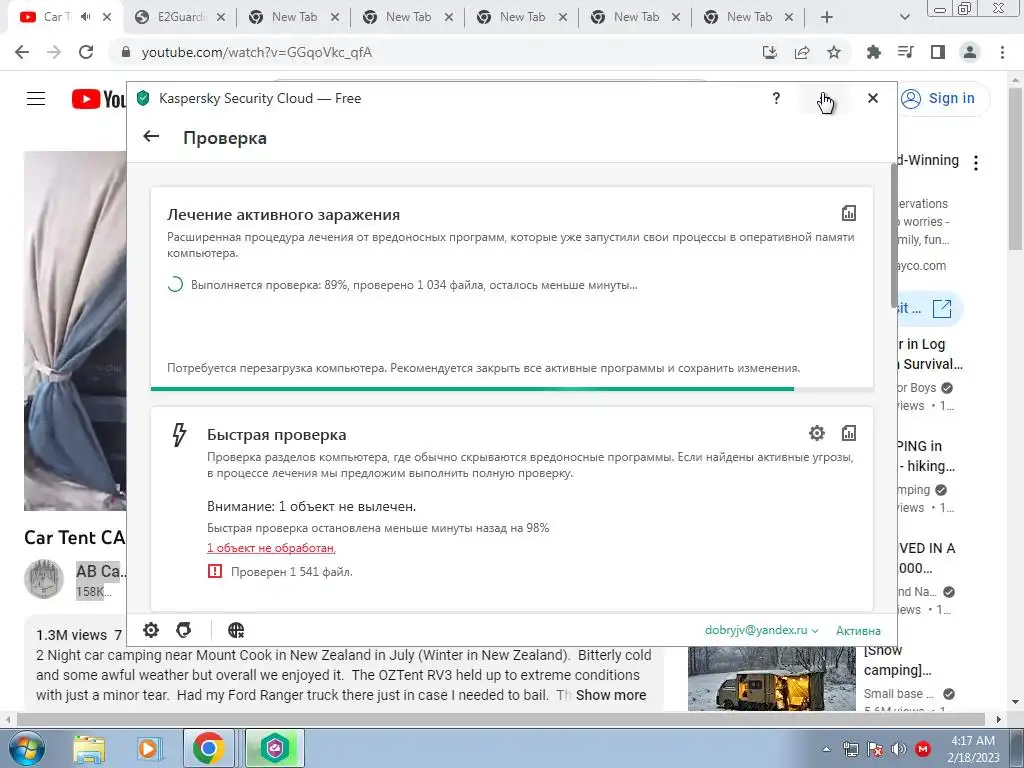Open report icon for Лечение активного заражения

pyautogui.click(x=848, y=213)
